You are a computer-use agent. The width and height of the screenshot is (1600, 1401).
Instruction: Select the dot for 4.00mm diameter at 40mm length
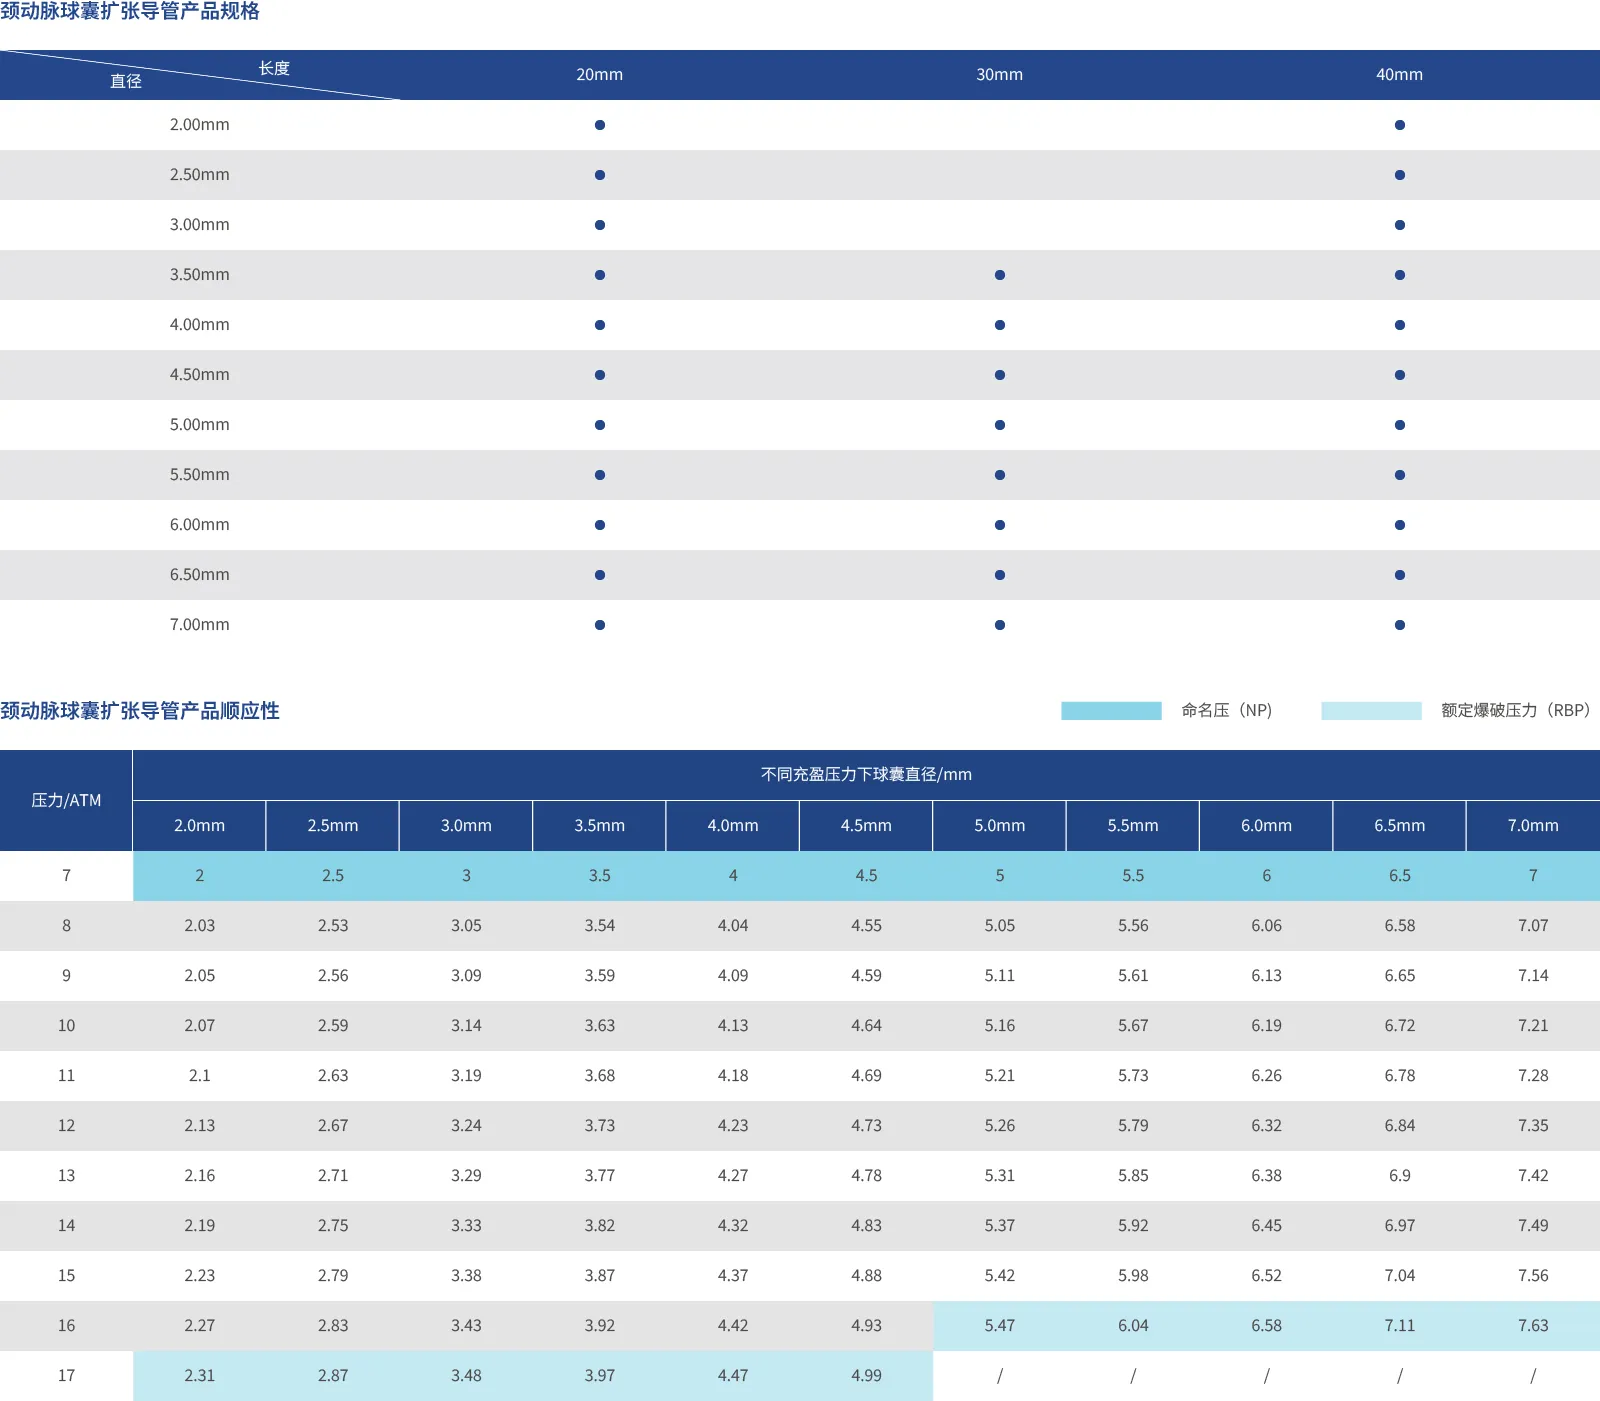1400,325
